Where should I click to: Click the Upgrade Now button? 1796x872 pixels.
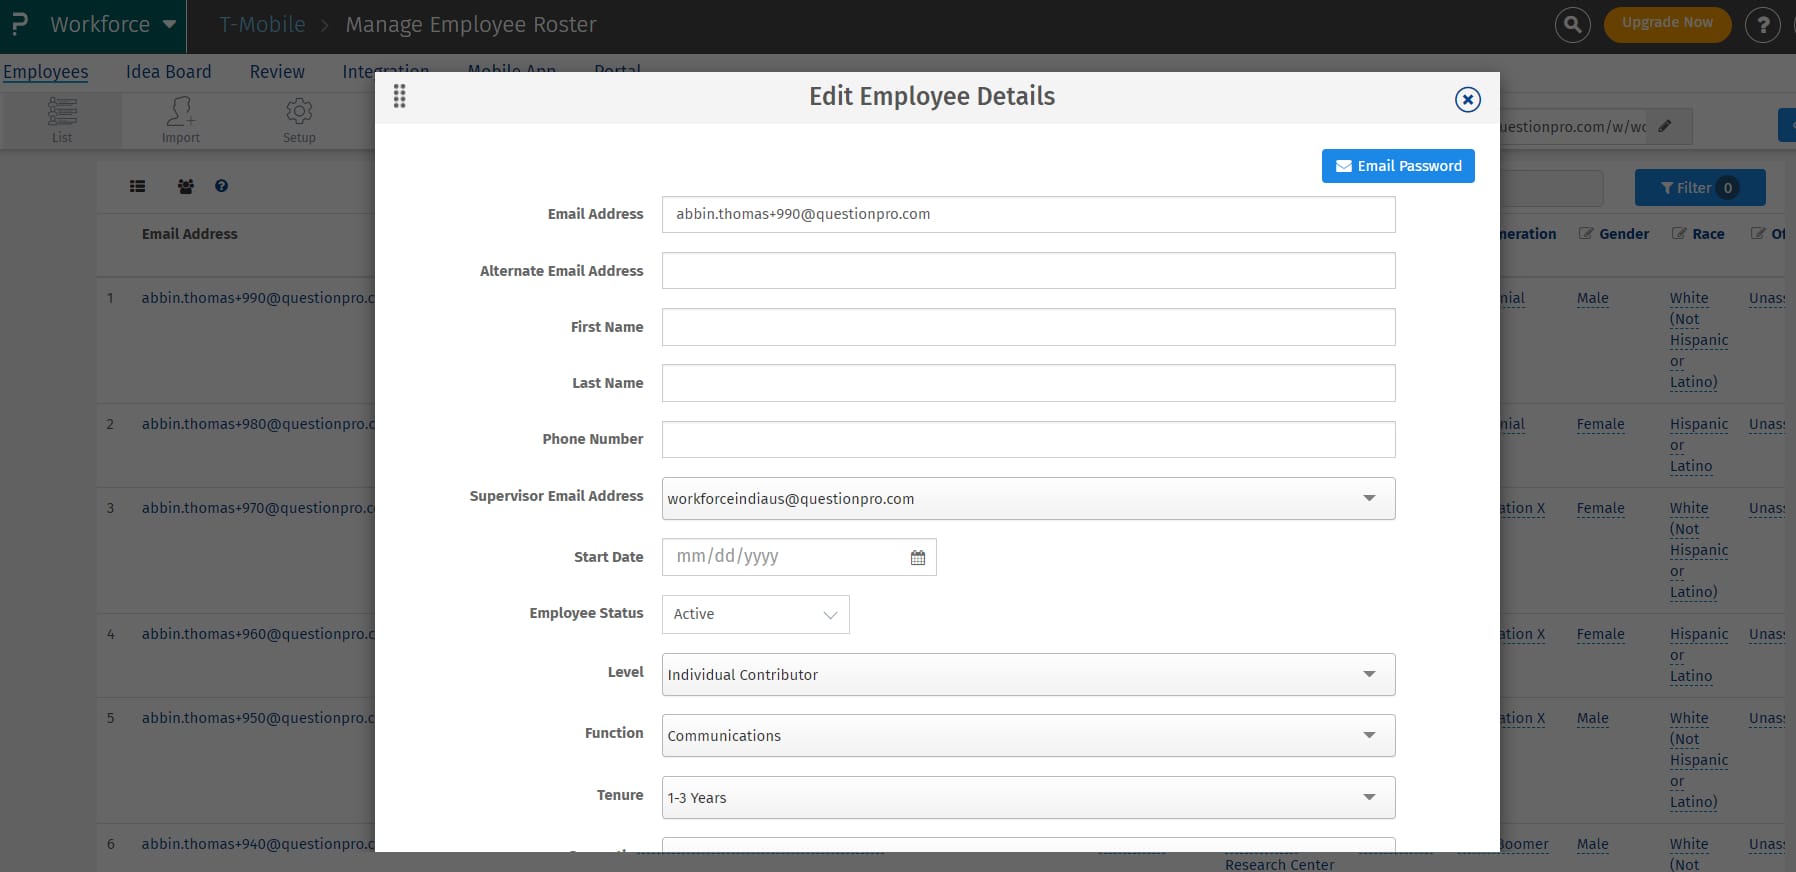pos(1667,23)
